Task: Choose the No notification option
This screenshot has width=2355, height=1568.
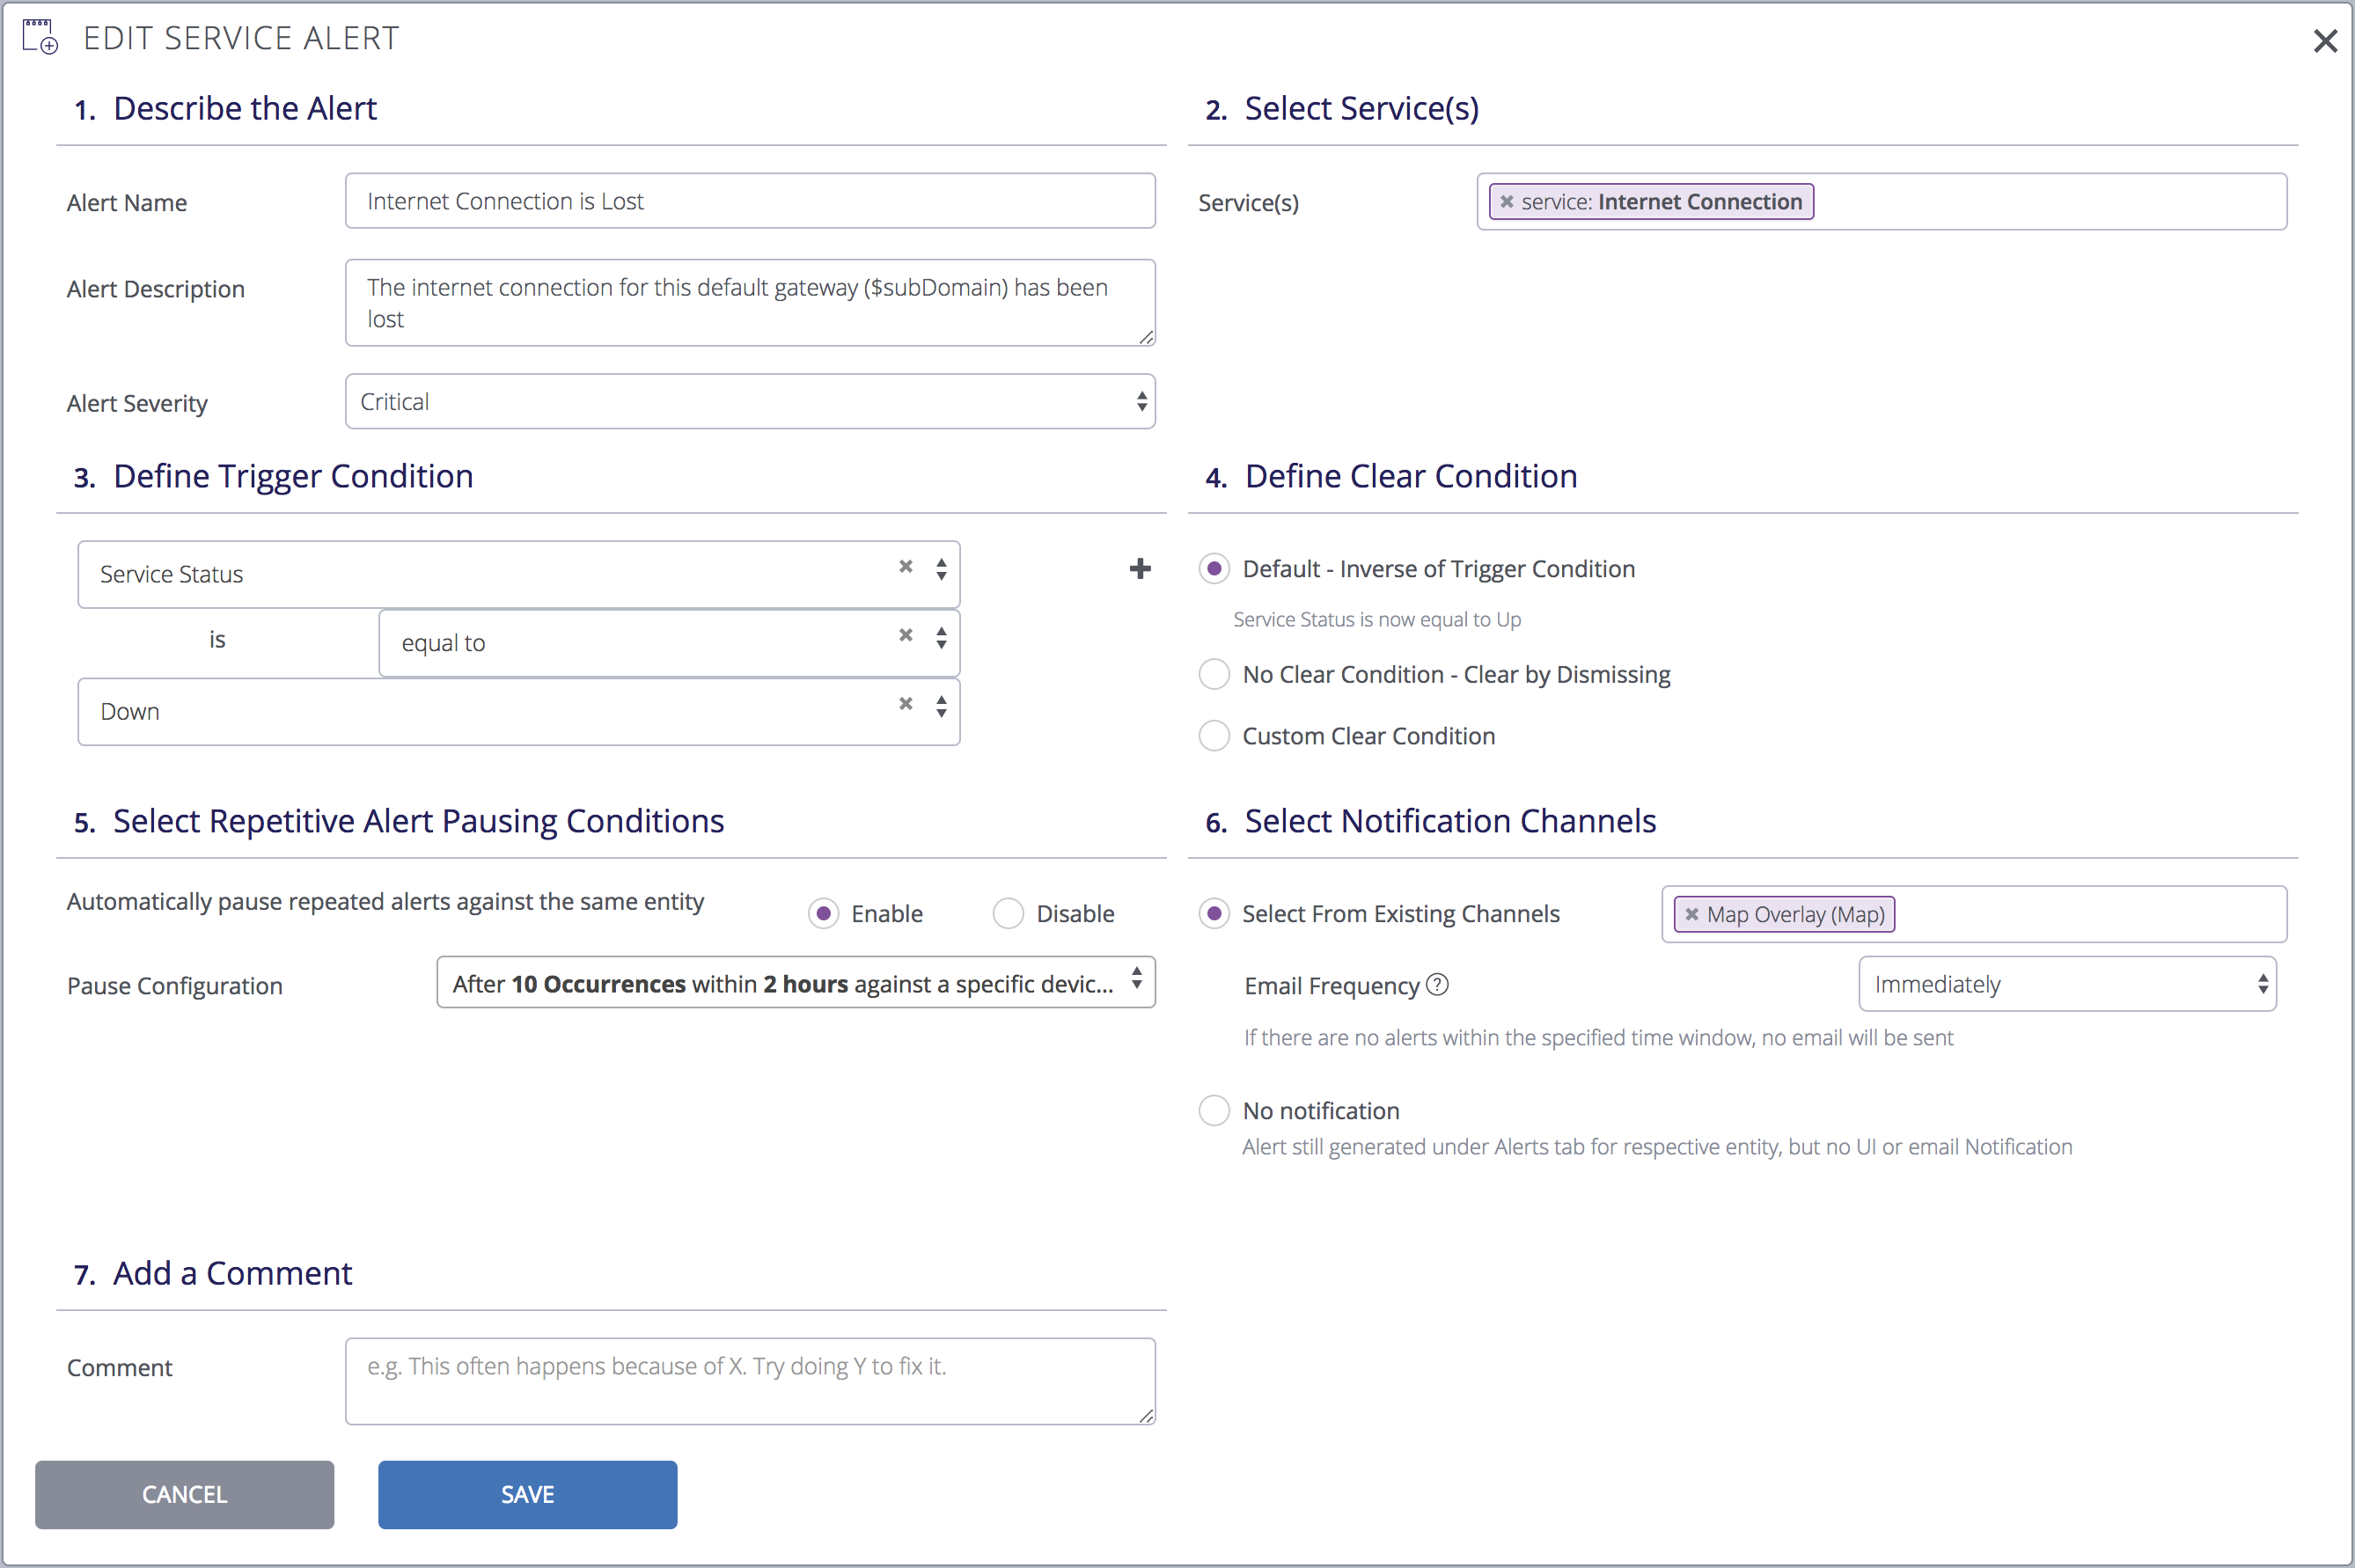Action: click(1212, 1110)
